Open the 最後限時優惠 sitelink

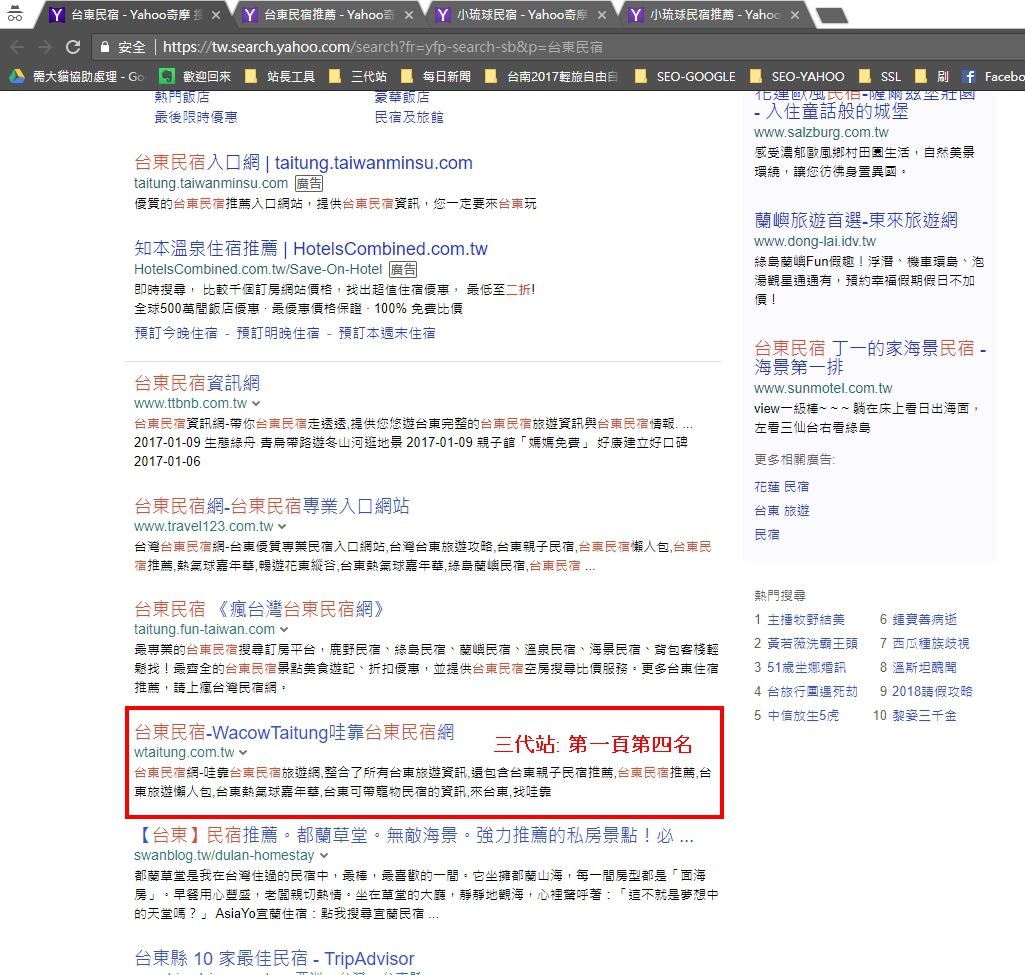click(x=195, y=118)
